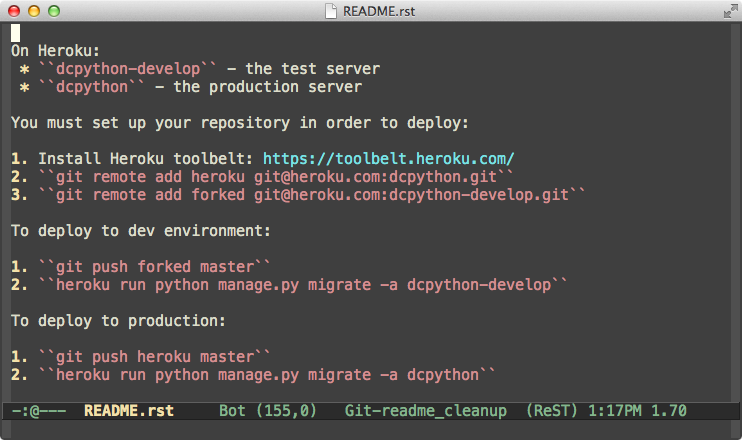Click the migrate -a dcpython-develop command line
This screenshot has height=440, width=742.
coord(303,285)
